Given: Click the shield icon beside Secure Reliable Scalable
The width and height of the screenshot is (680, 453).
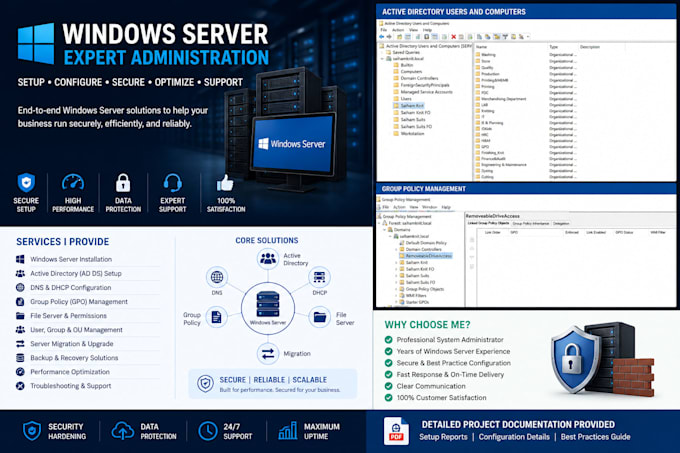Looking at the screenshot, I should tap(205, 384).
